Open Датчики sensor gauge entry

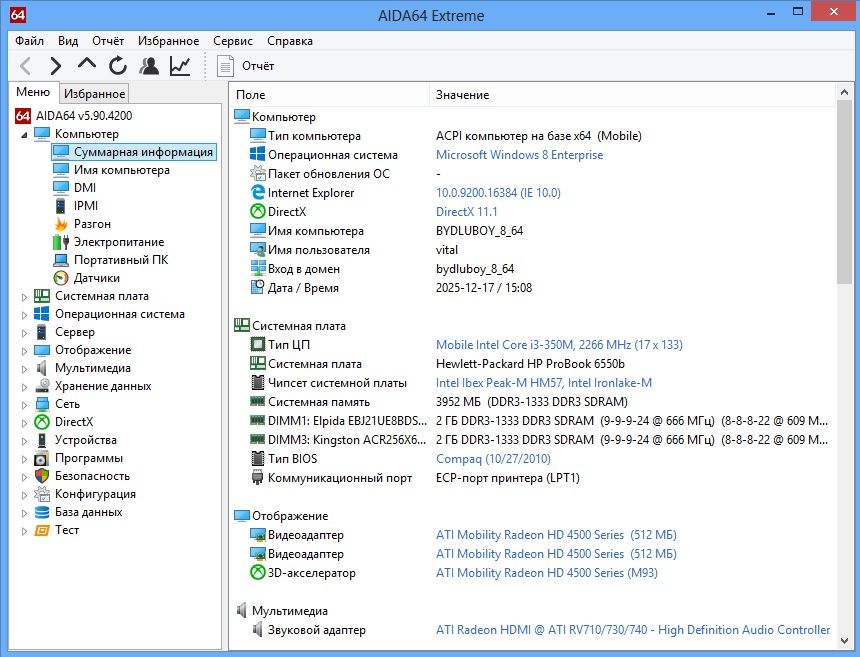(x=97, y=278)
